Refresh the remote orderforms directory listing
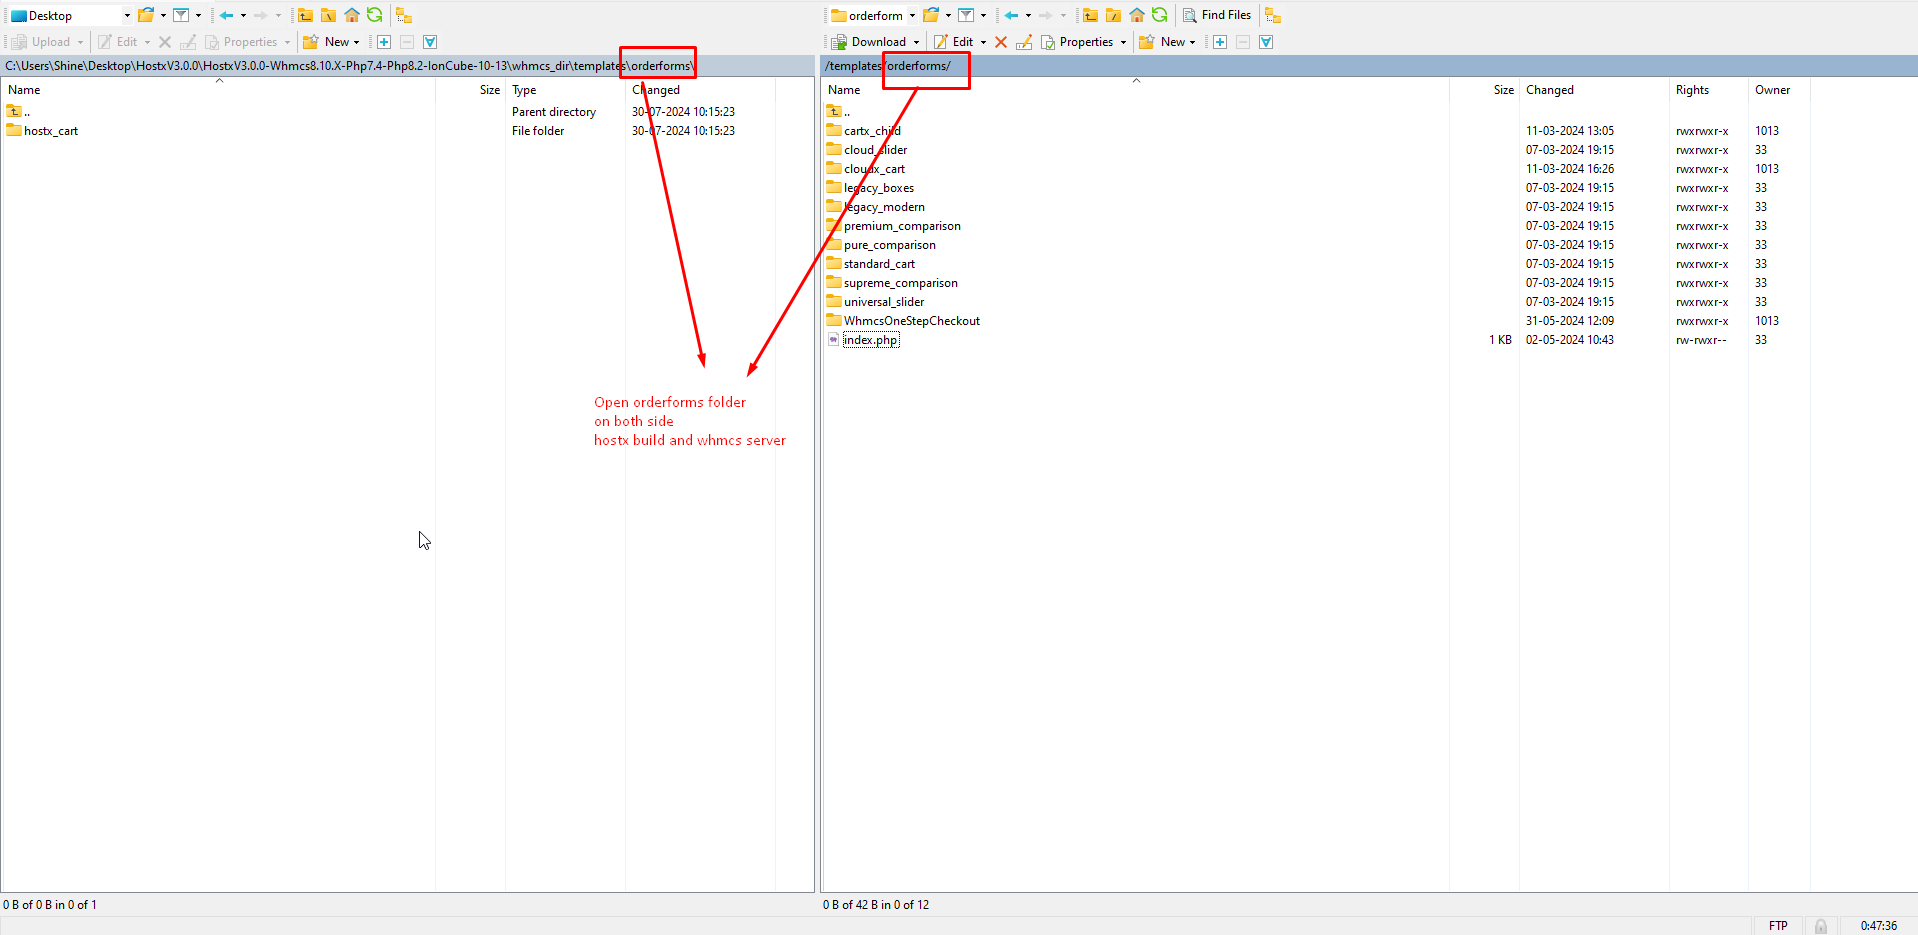 1159,15
